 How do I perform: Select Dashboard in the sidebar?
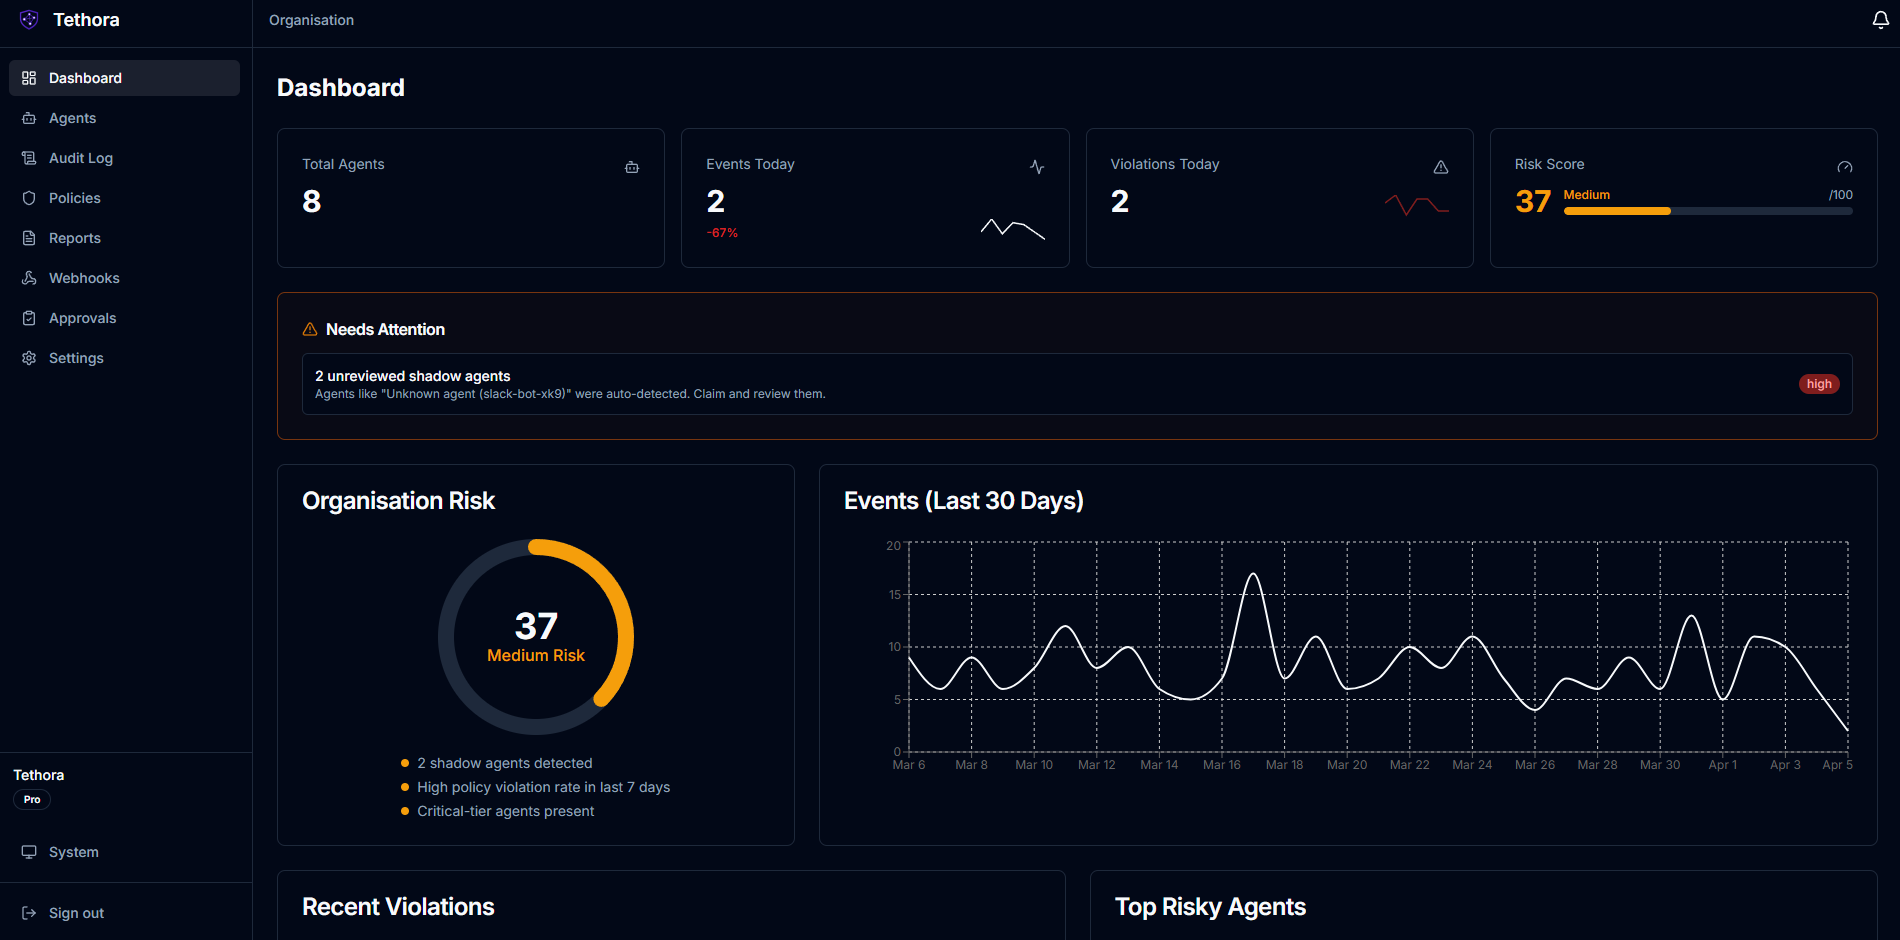pyautogui.click(x=85, y=78)
